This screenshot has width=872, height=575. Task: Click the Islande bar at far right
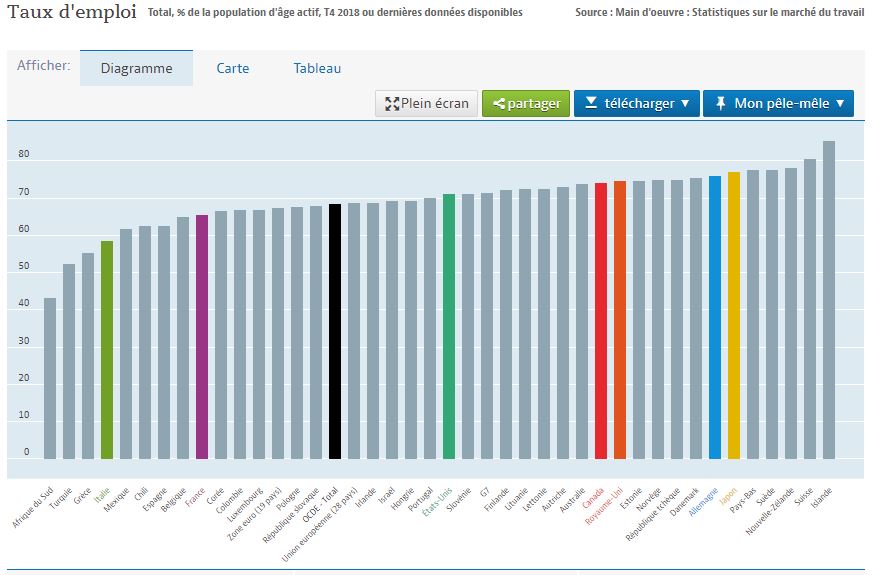click(829, 300)
